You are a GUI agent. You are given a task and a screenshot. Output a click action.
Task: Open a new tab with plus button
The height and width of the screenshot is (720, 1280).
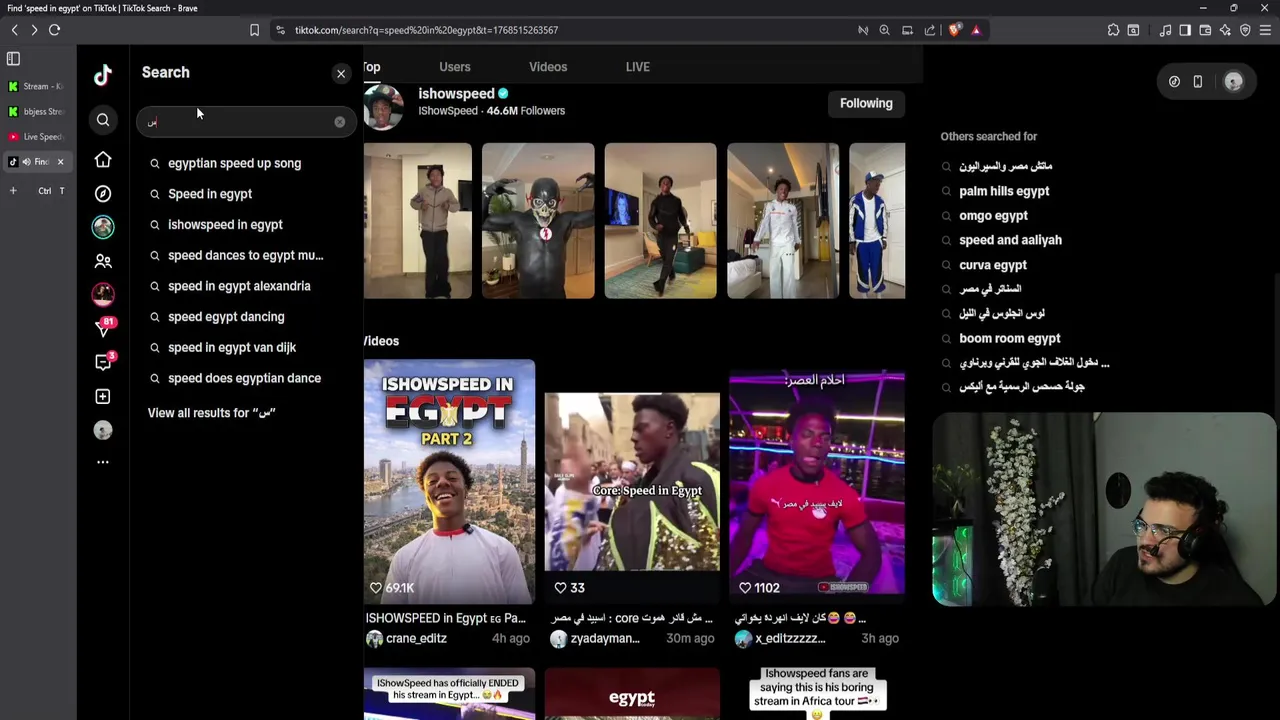click(13, 190)
